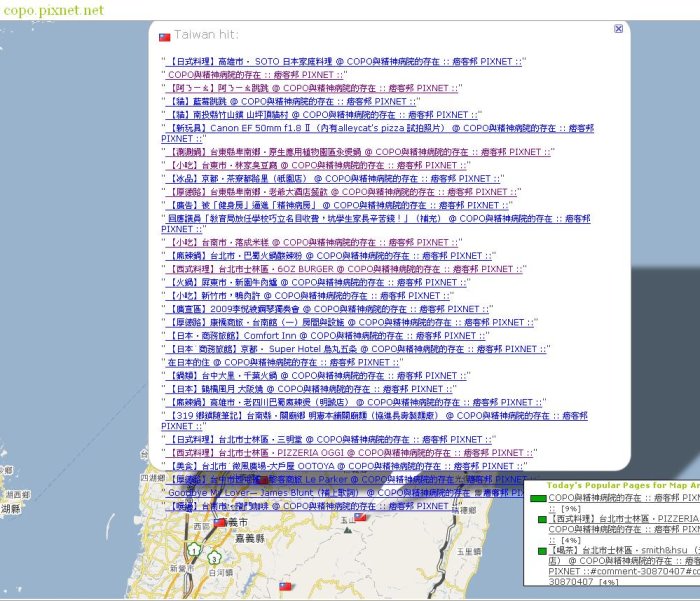The height and width of the screenshot is (601, 700).
Task: Click the green bar beside the 9% entry
Action: pyautogui.click(x=538, y=498)
